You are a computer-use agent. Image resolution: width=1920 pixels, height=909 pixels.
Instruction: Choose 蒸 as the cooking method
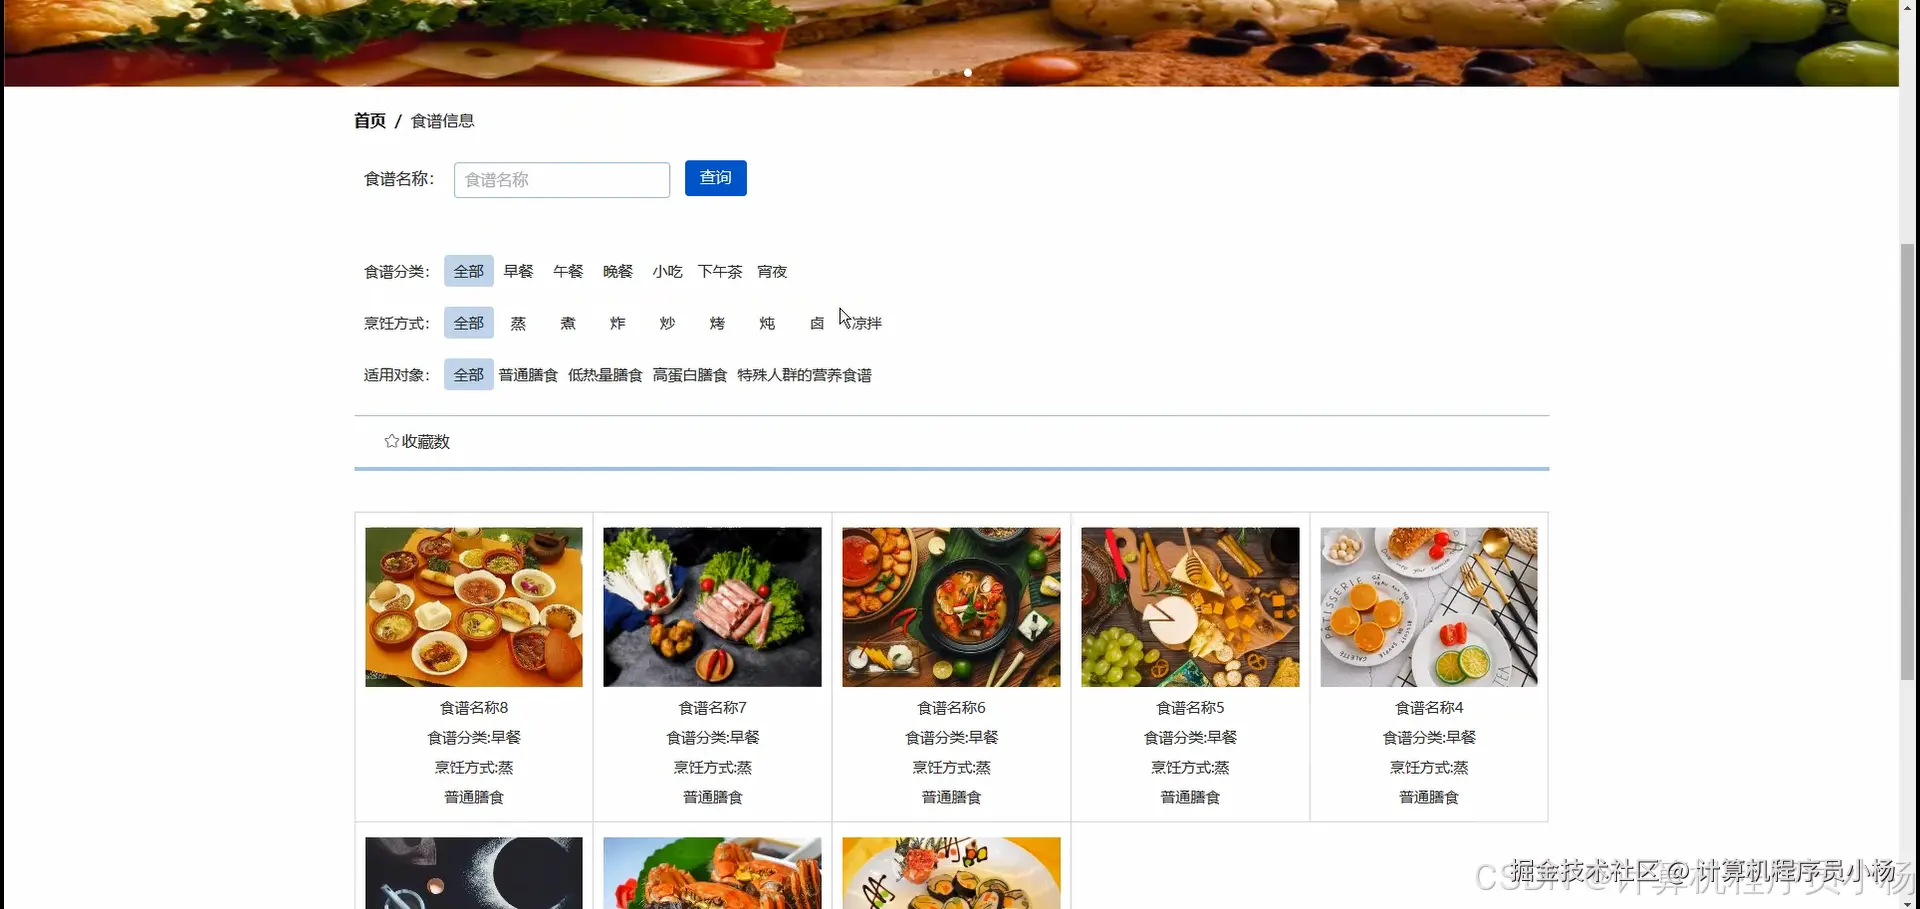517,323
